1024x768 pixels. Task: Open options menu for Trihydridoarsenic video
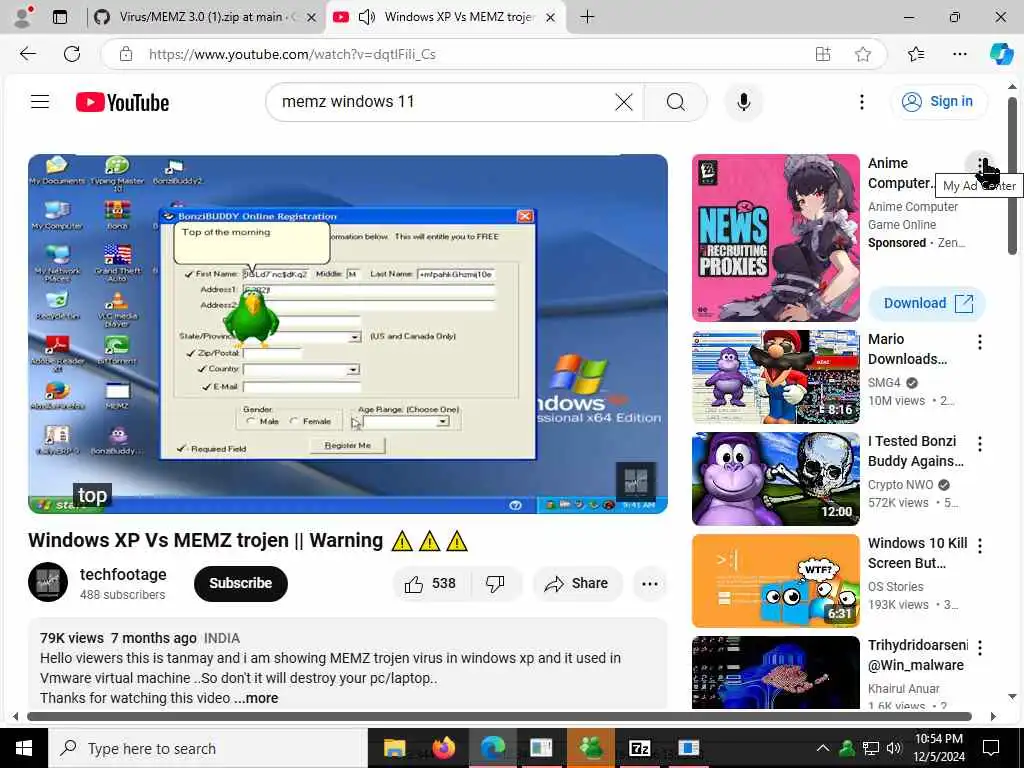(980, 648)
